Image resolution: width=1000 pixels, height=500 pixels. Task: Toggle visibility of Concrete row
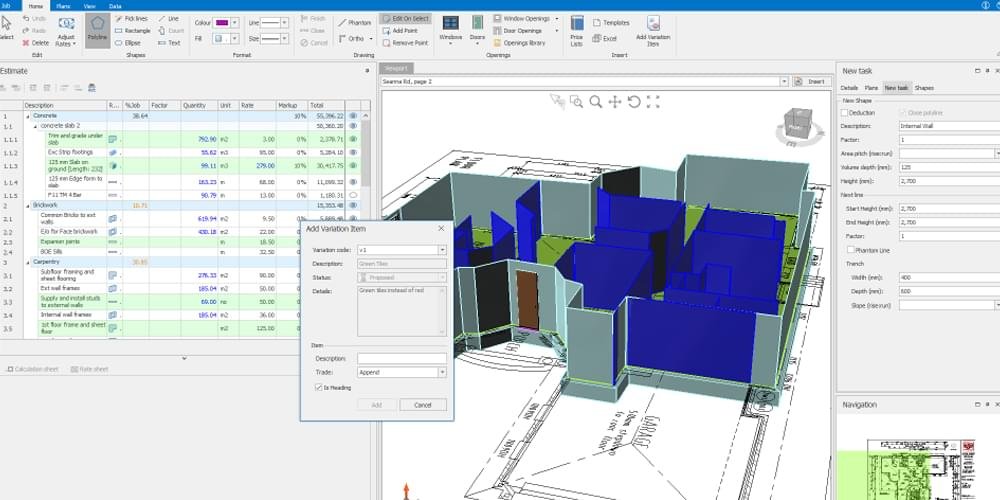click(353, 116)
